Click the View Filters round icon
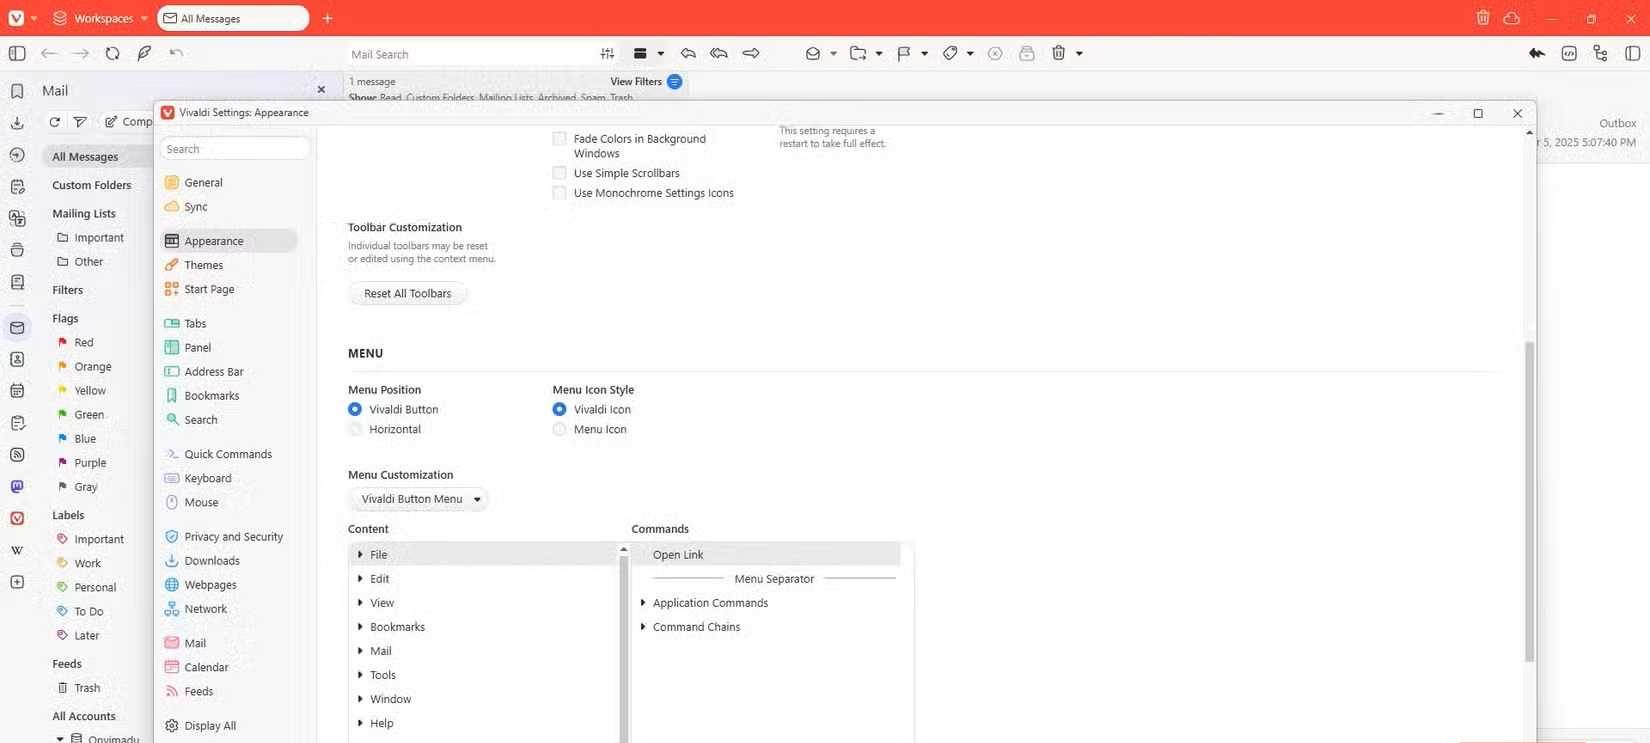 pos(675,82)
